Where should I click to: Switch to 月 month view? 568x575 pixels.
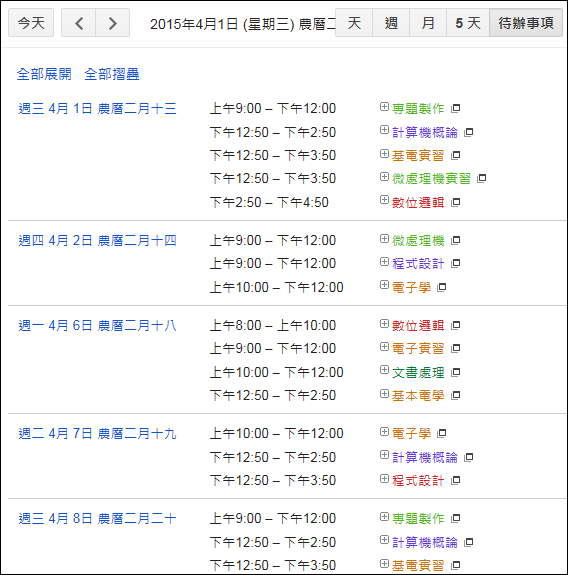click(428, 23)
